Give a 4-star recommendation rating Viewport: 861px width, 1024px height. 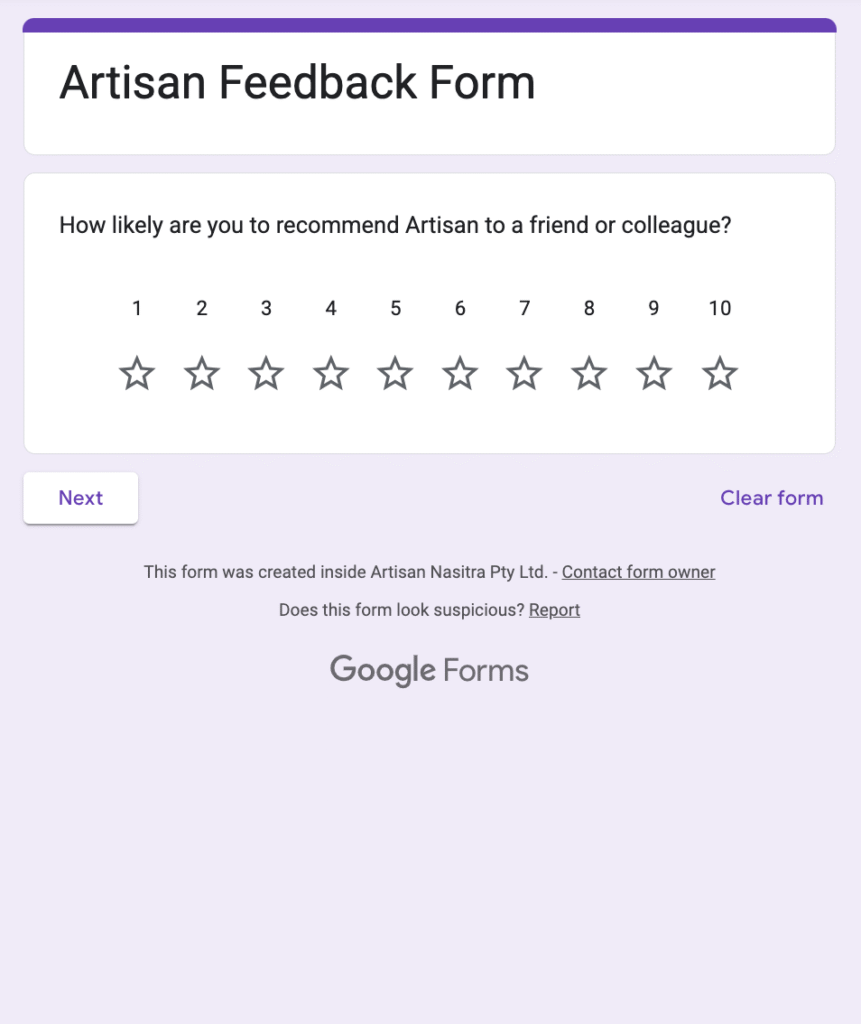[x=331, y=374]
